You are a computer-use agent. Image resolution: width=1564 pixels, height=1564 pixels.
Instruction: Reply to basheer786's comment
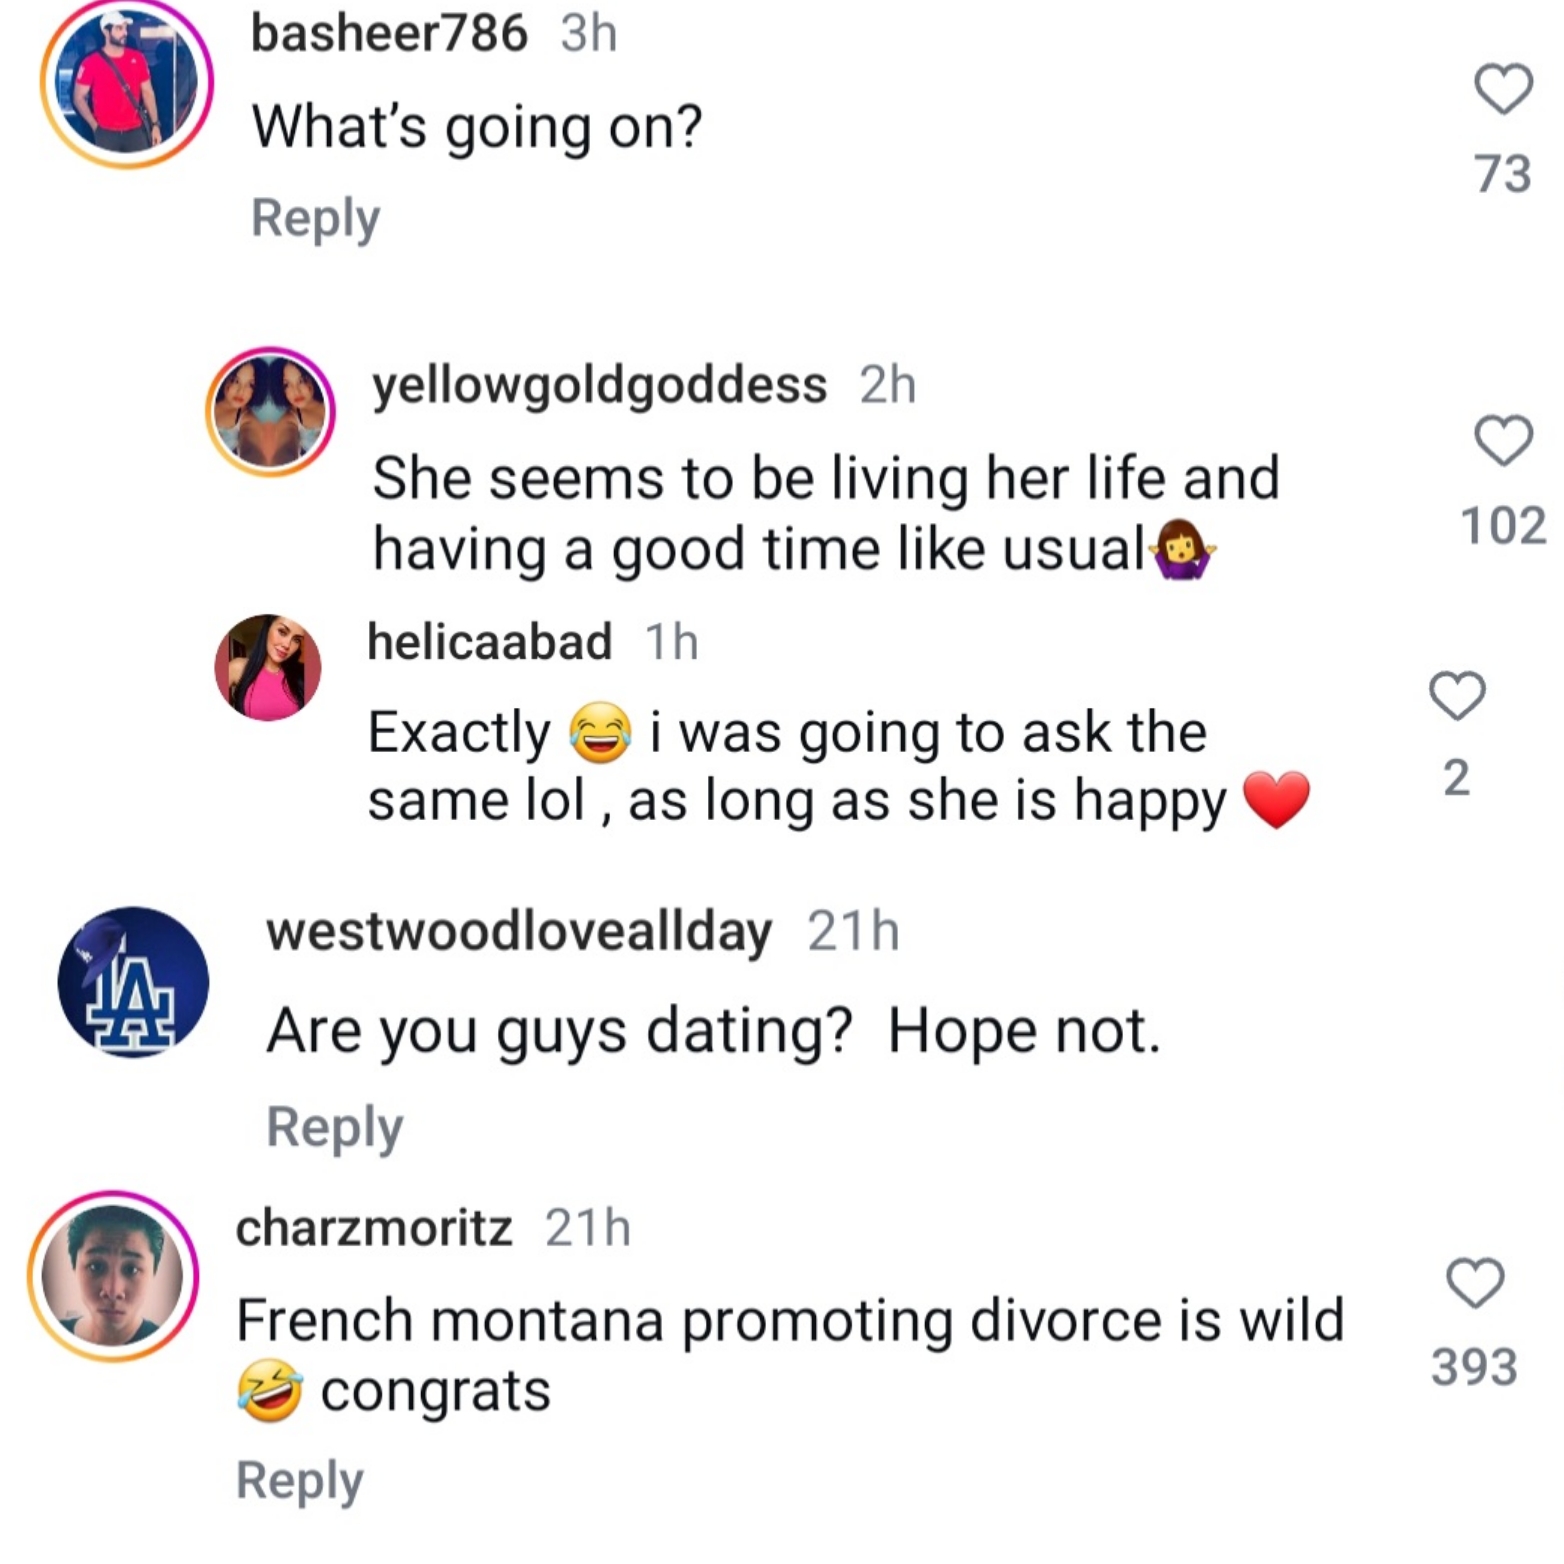tap(316, 216)
